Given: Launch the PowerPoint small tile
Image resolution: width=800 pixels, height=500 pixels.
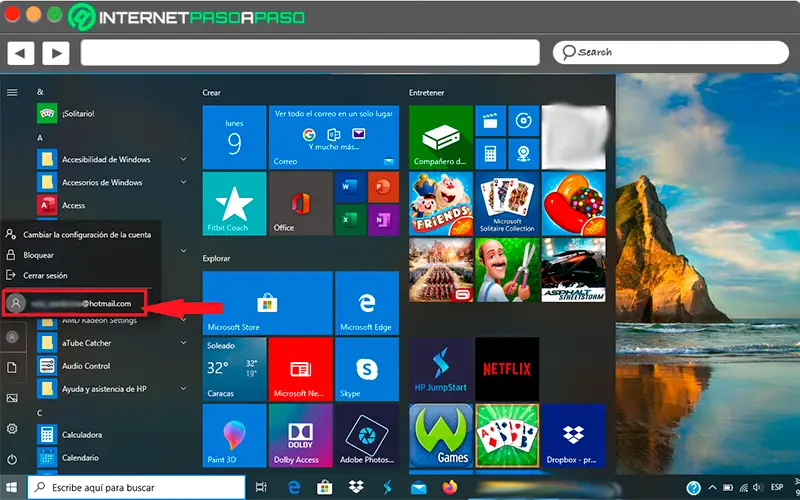Looking at the screenshot, I should click(383, 187).
